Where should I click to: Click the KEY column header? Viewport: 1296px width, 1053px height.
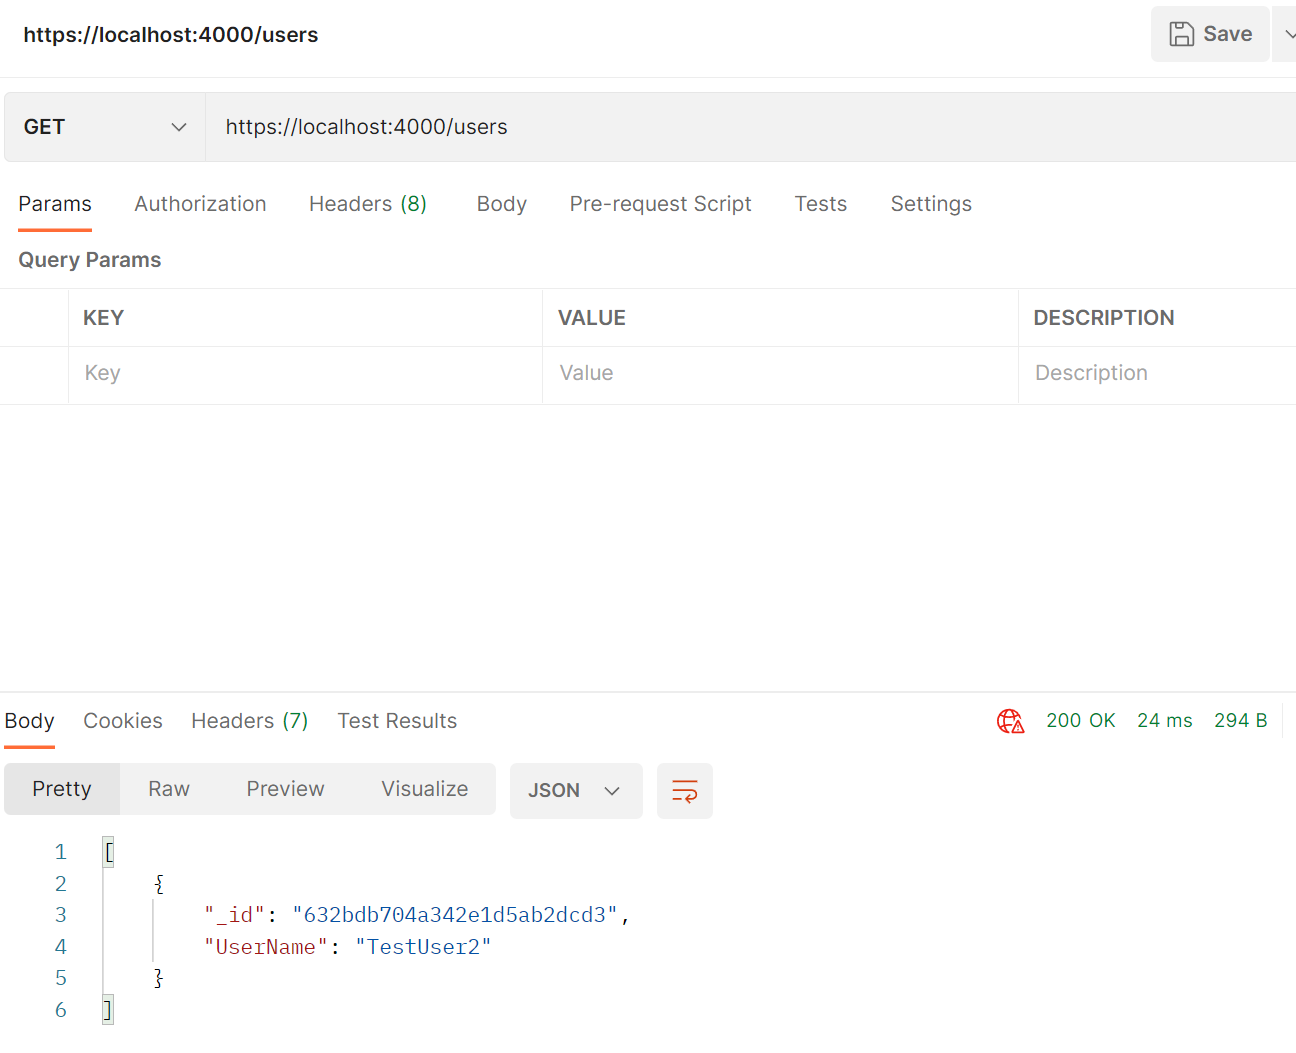[x=103, y=318]
